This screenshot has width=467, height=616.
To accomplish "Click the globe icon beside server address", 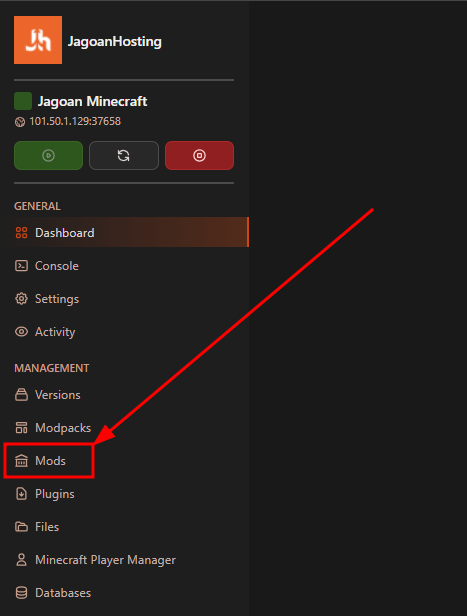I will [x=20, y=122].
